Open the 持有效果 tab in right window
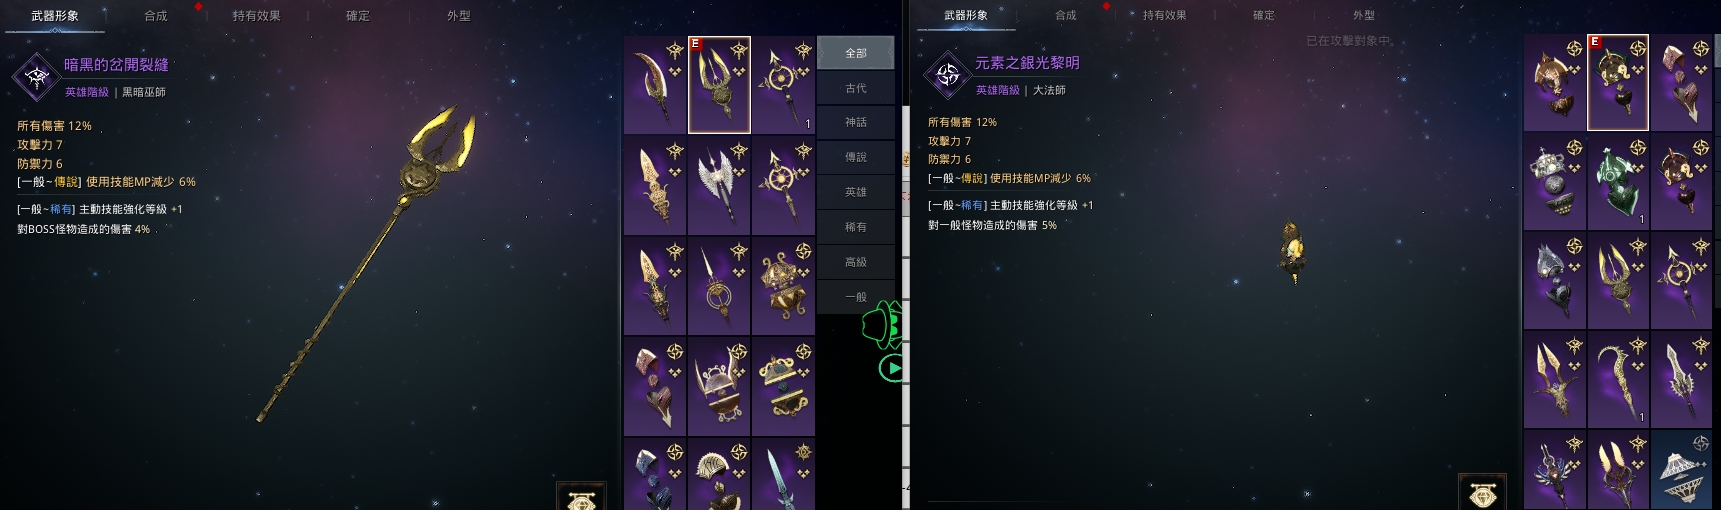 pos(1164,15)
